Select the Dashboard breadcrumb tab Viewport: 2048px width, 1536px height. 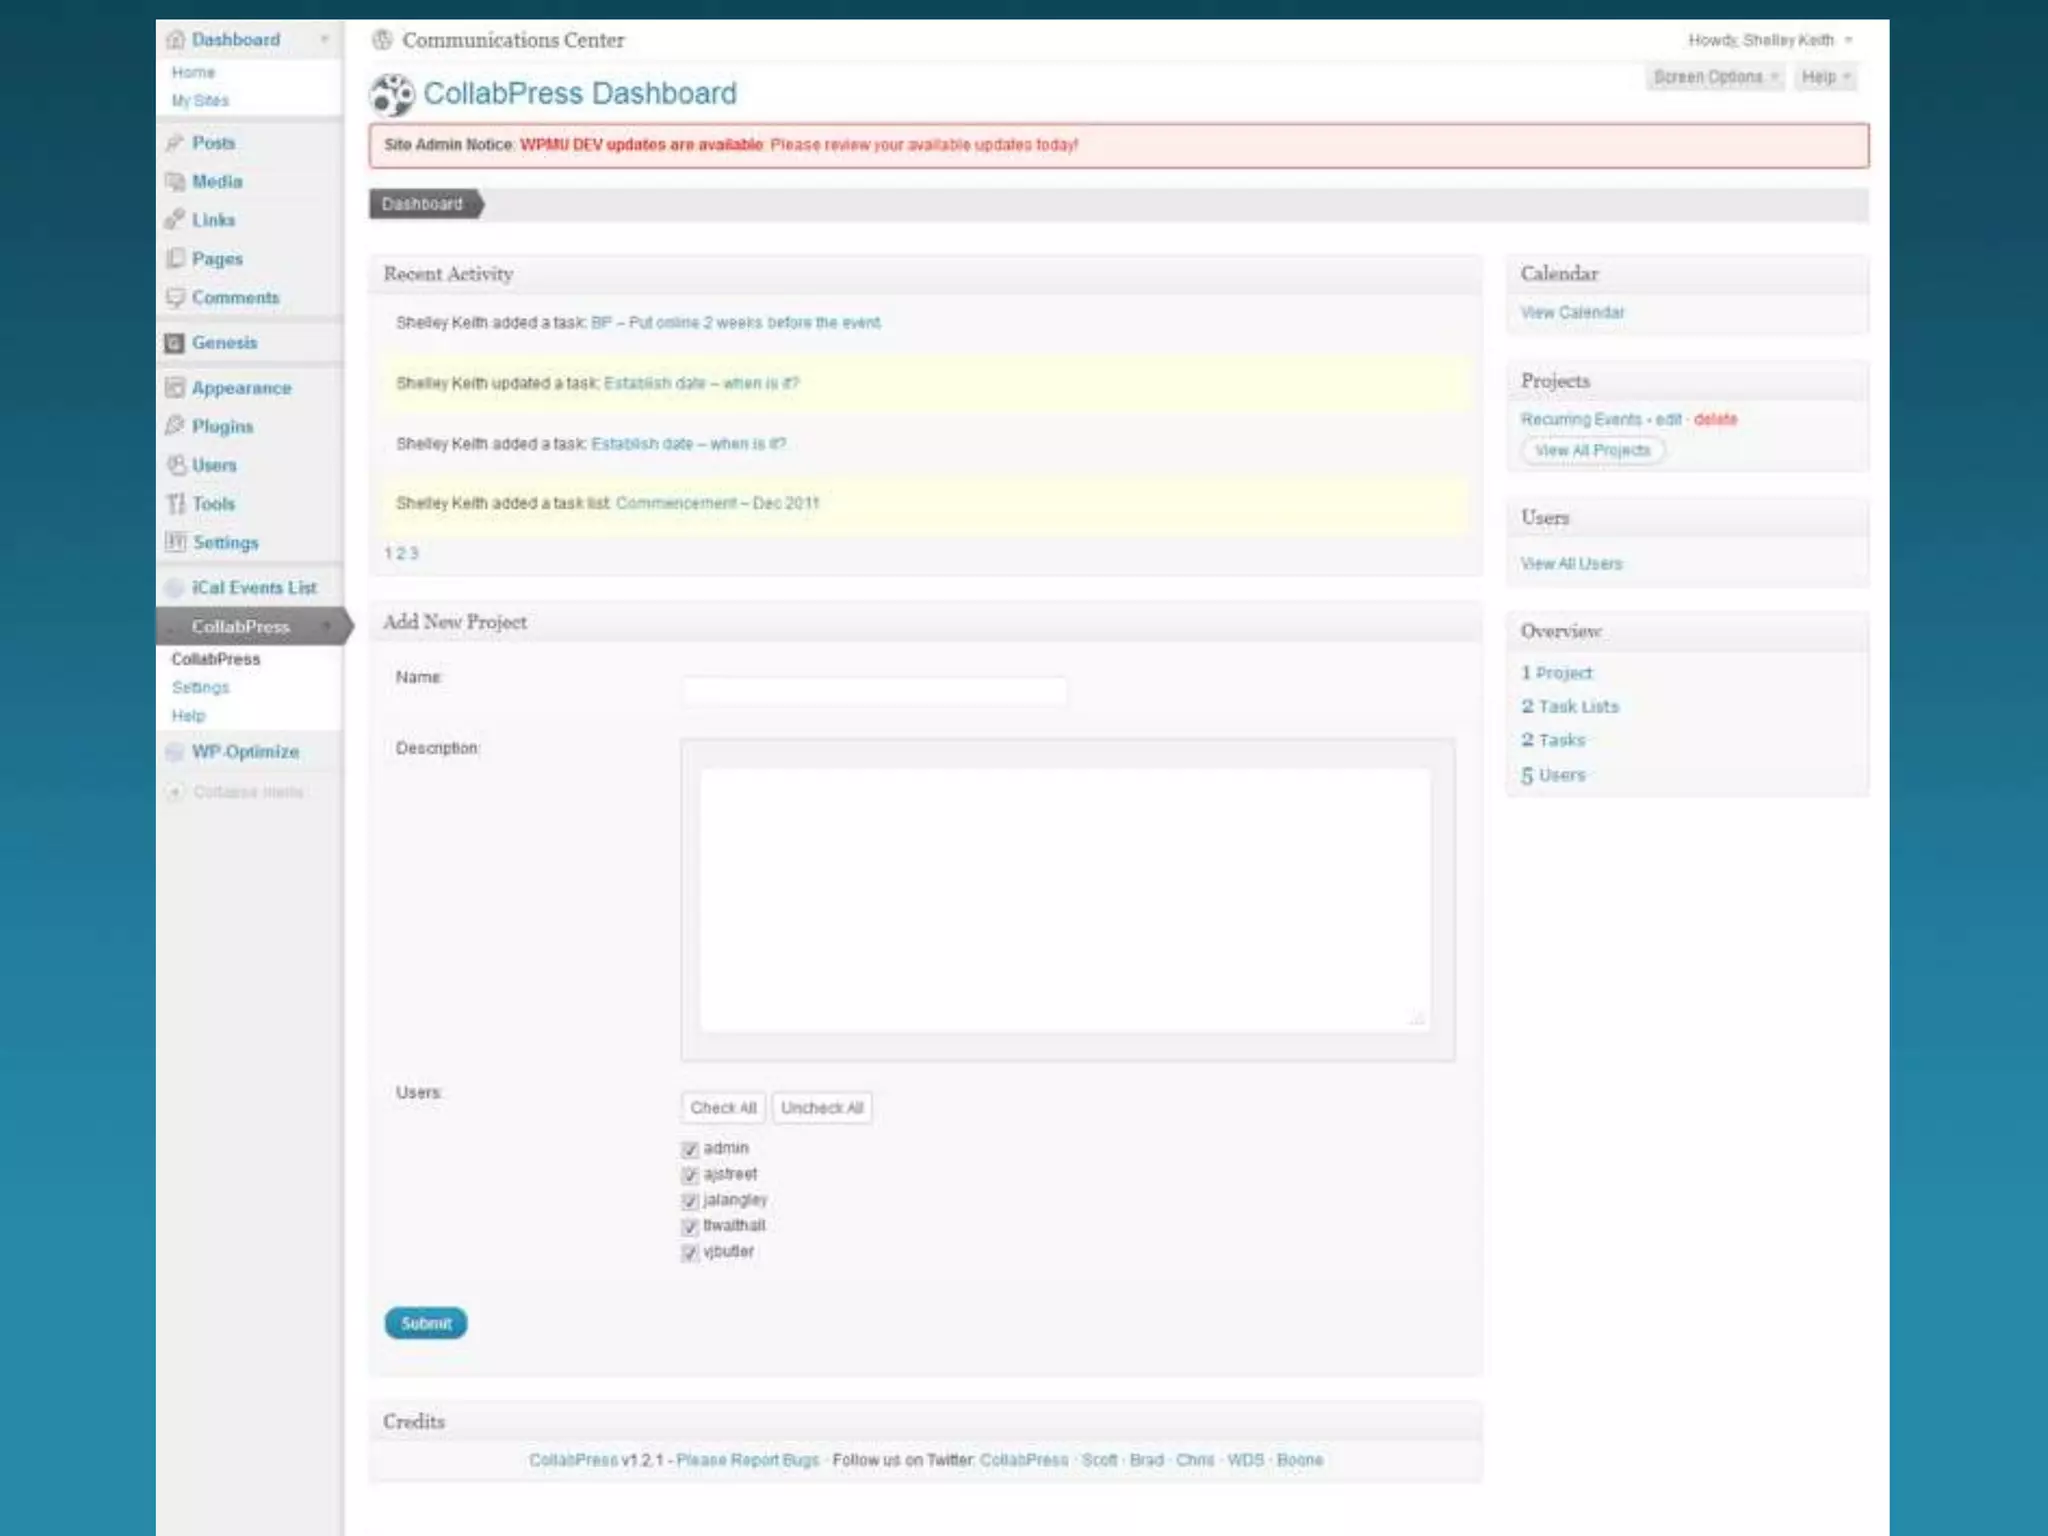pos(423,204)
